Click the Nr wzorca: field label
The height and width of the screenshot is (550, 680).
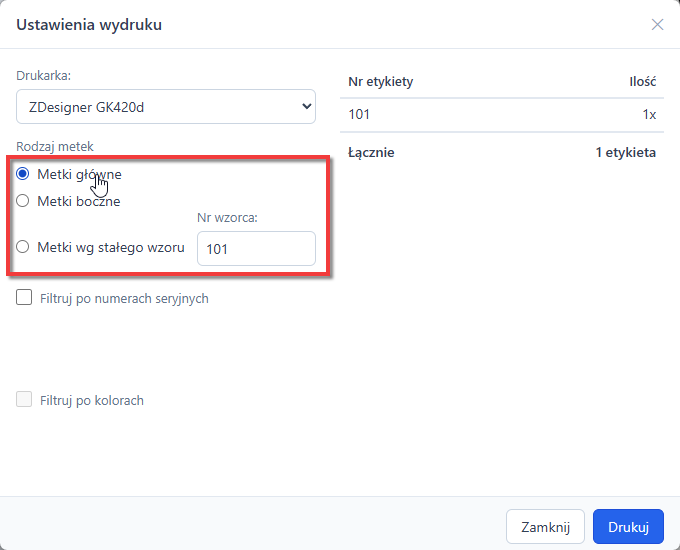(227, 217)
